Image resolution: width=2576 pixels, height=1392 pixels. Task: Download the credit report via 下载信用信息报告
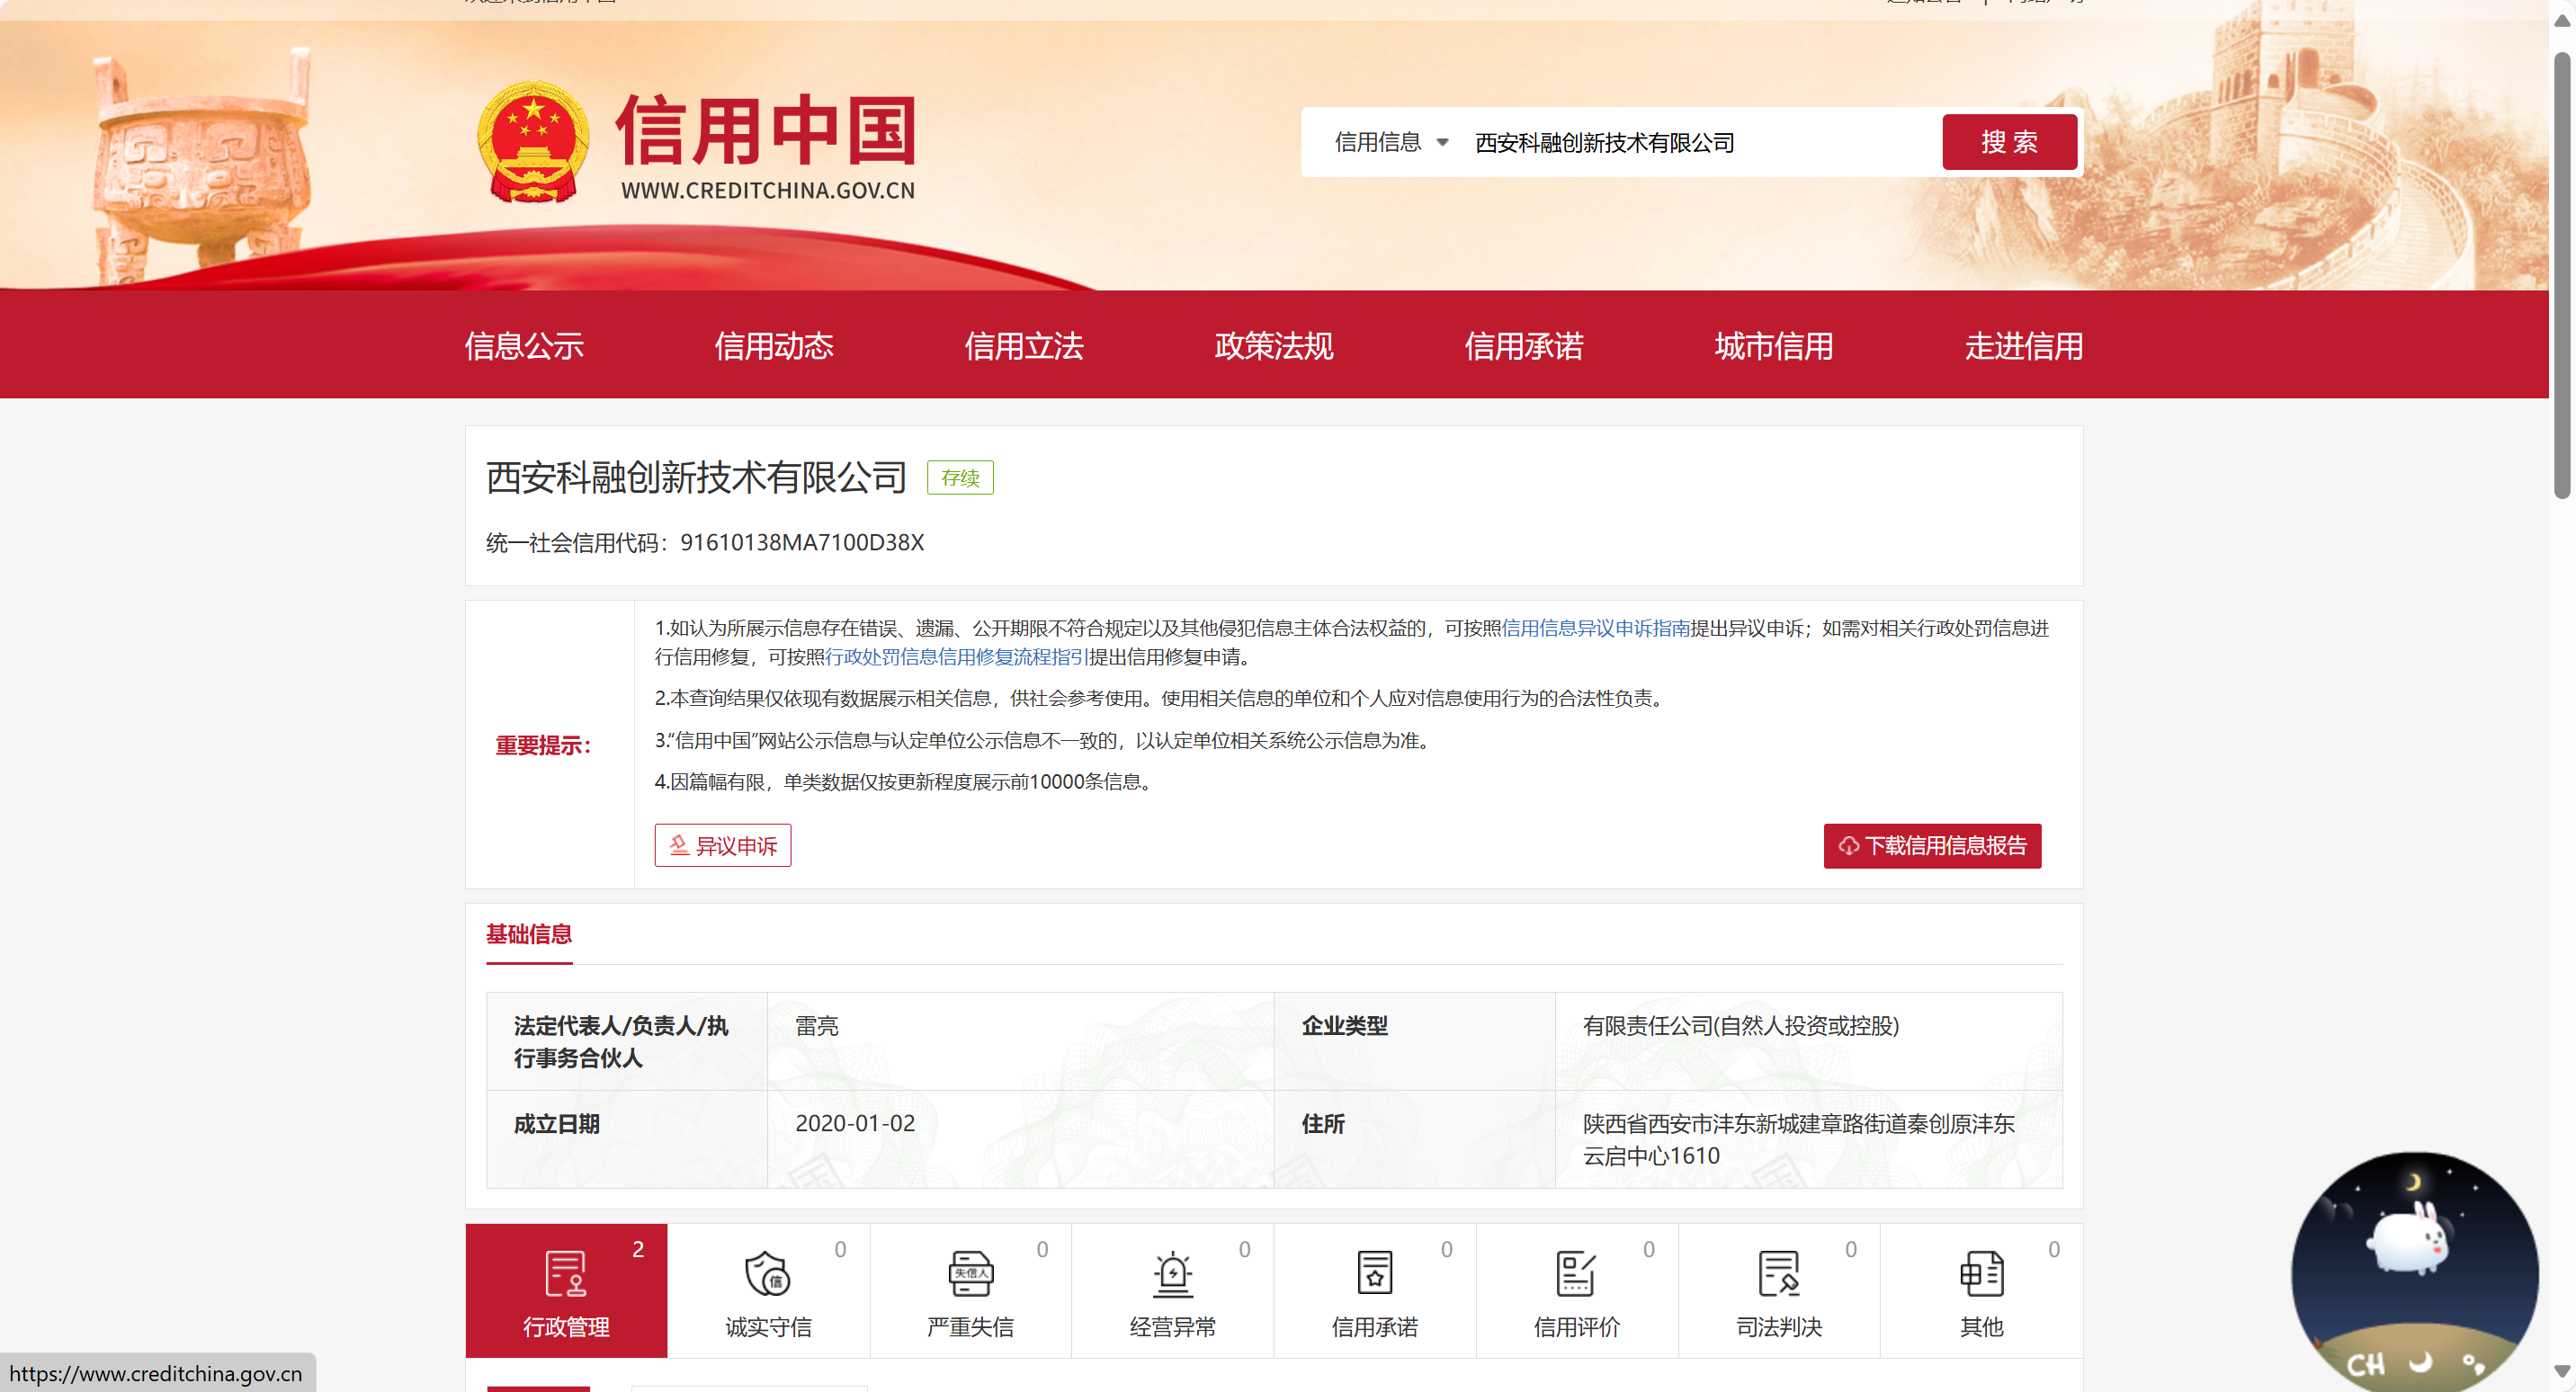[1931, 846]
